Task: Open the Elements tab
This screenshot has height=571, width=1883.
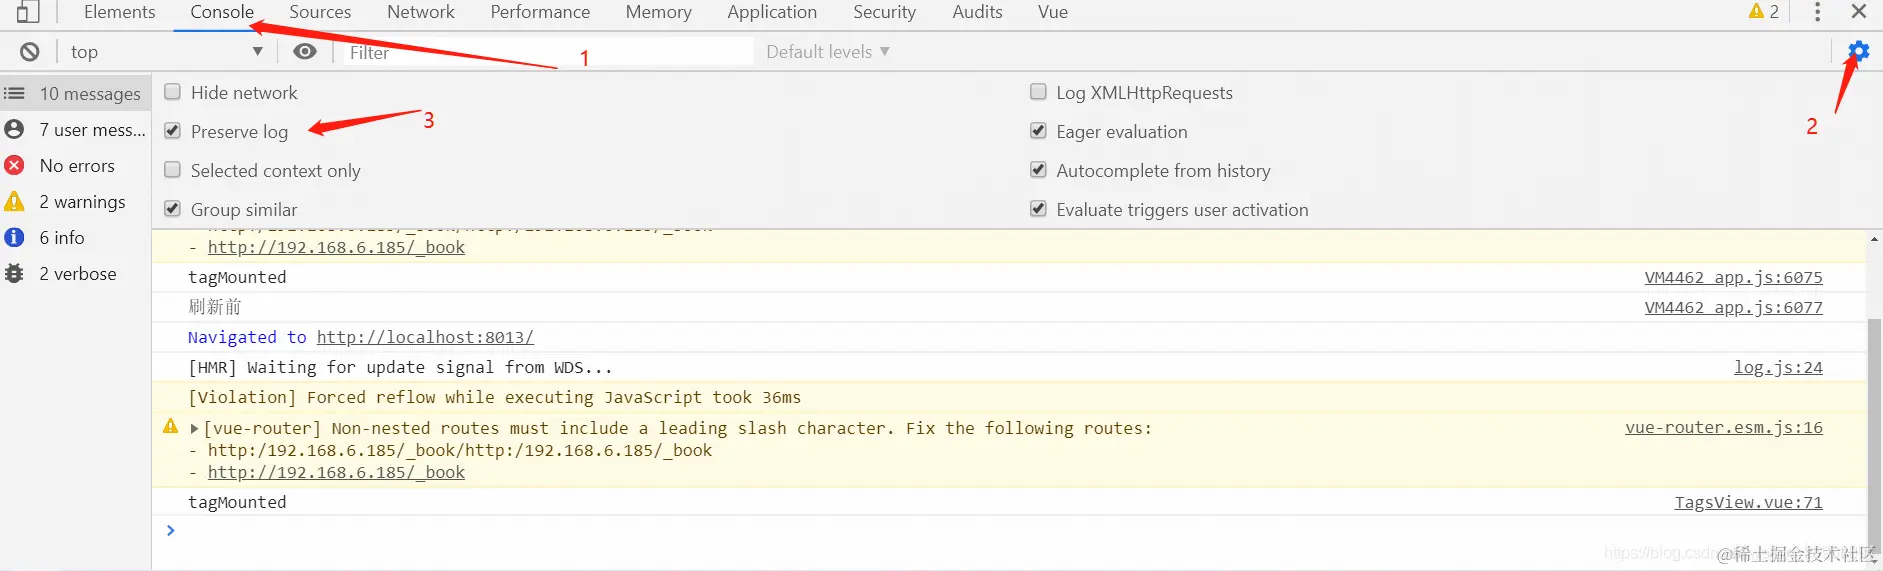Action: click(119, 12)
